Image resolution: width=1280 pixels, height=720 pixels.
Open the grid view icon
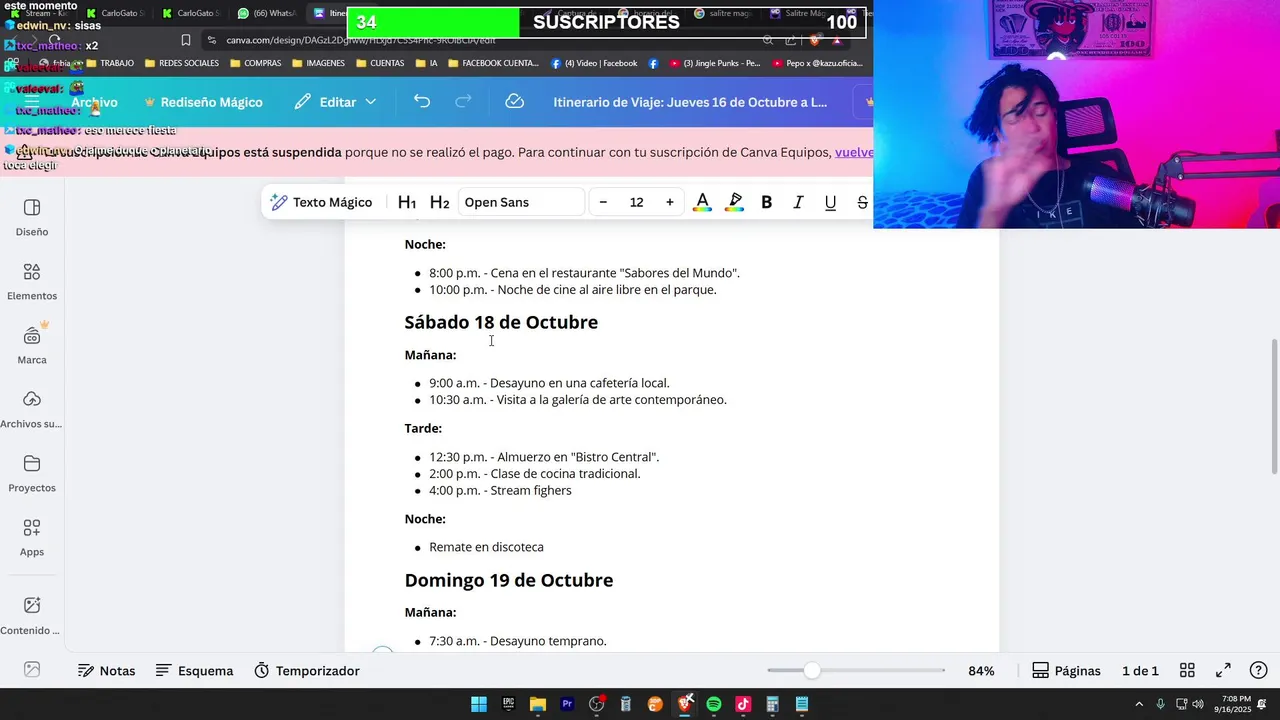tap(1187, 671)
